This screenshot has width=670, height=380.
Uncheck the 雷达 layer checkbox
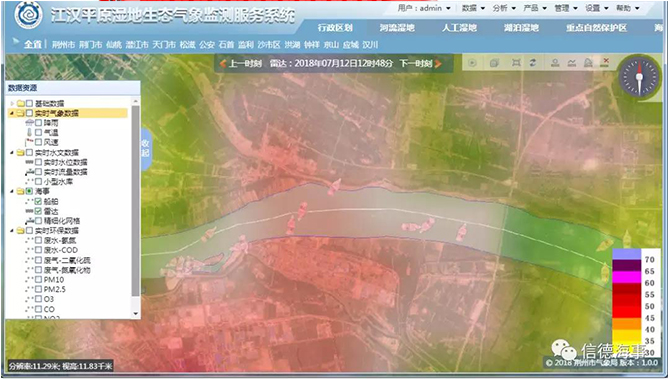pyautogui.click(x=38, y=211)
